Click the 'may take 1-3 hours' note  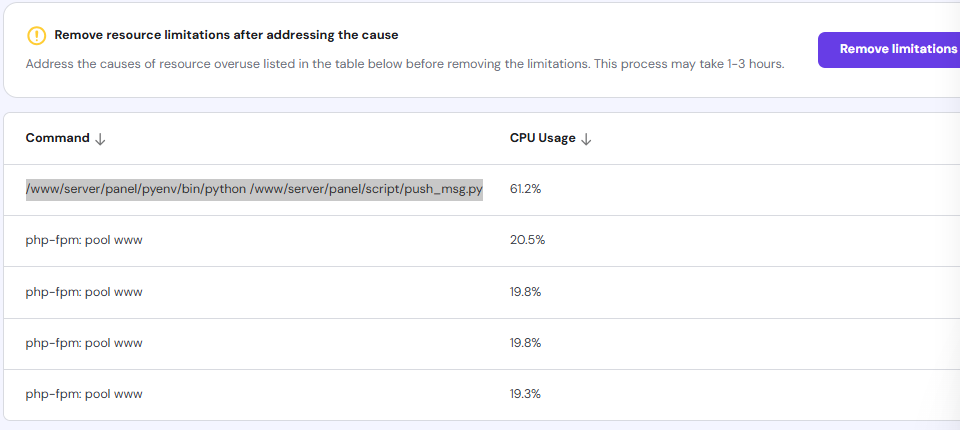pyautogui.click(x=720, y=63)
